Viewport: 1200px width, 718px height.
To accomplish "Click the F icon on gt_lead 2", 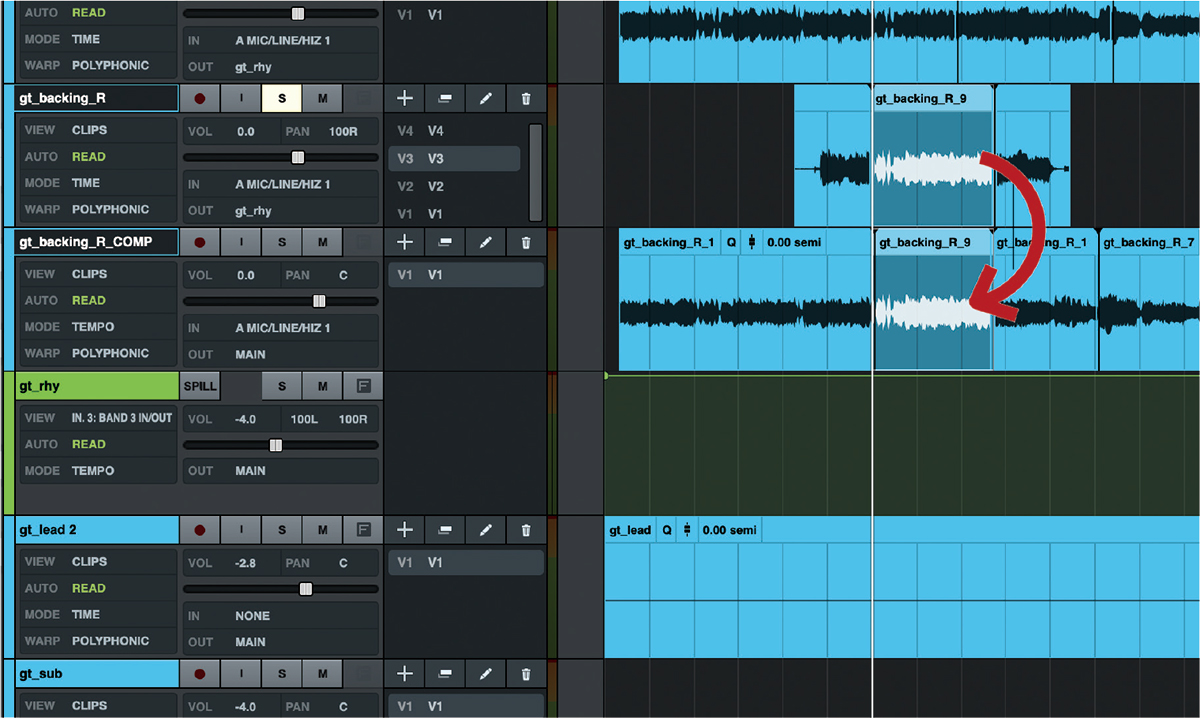I will tap(363, 530).
